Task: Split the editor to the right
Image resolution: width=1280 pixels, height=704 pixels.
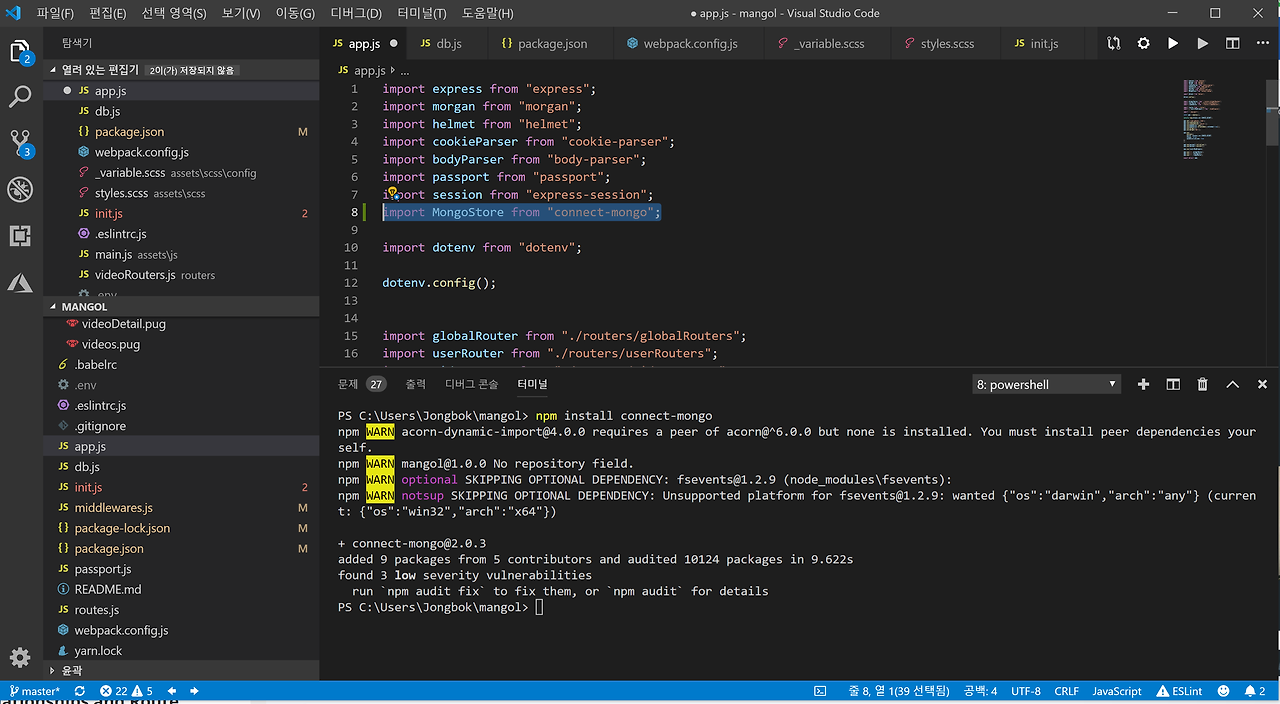Action: [x=1233, y=44]
